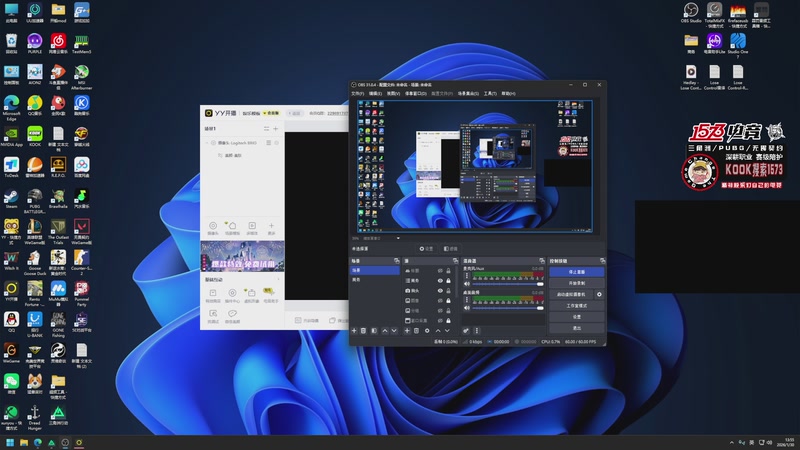Viewport: 800px width, 450px height.
Task: Pop out the Audio Mixer dock panel
Action: pyautogui.click(x=542, y=261)
